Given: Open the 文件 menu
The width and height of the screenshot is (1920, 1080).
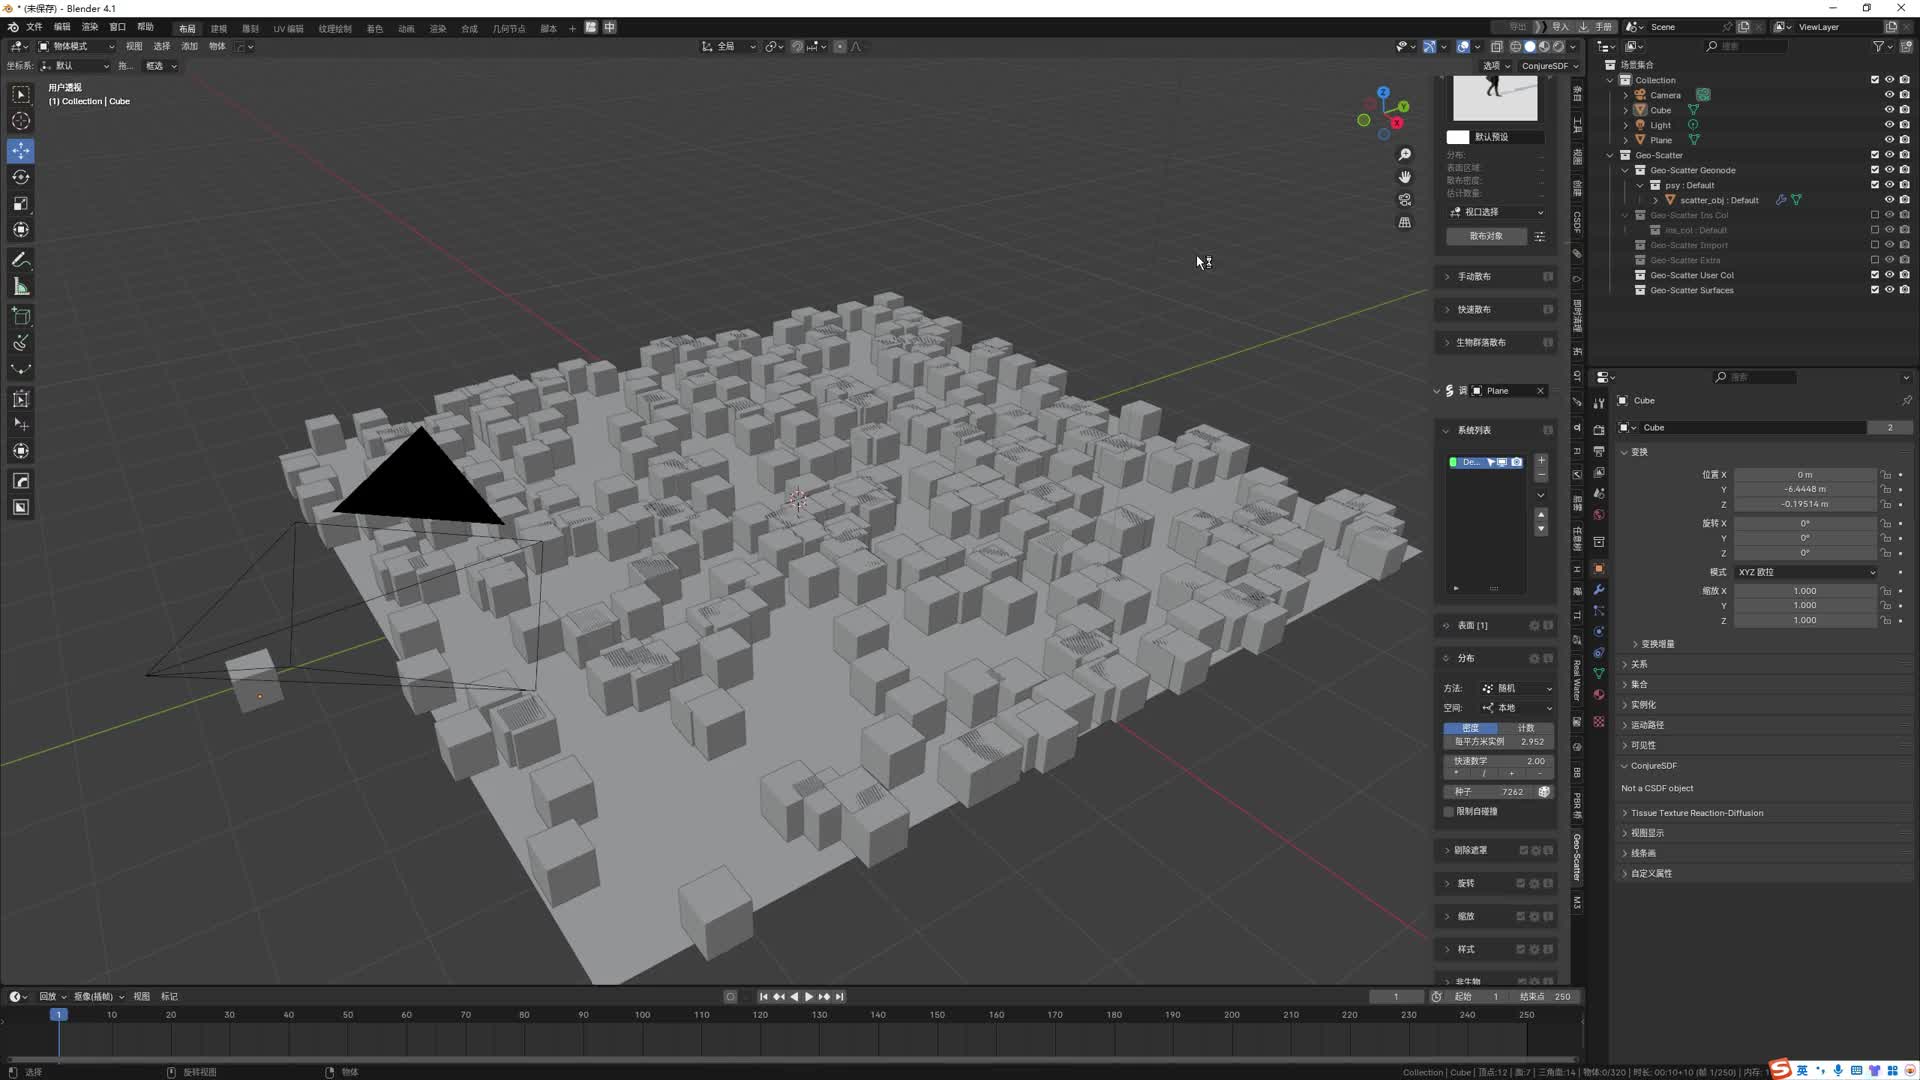Looking at the screenshot, I should pos(34,27).
